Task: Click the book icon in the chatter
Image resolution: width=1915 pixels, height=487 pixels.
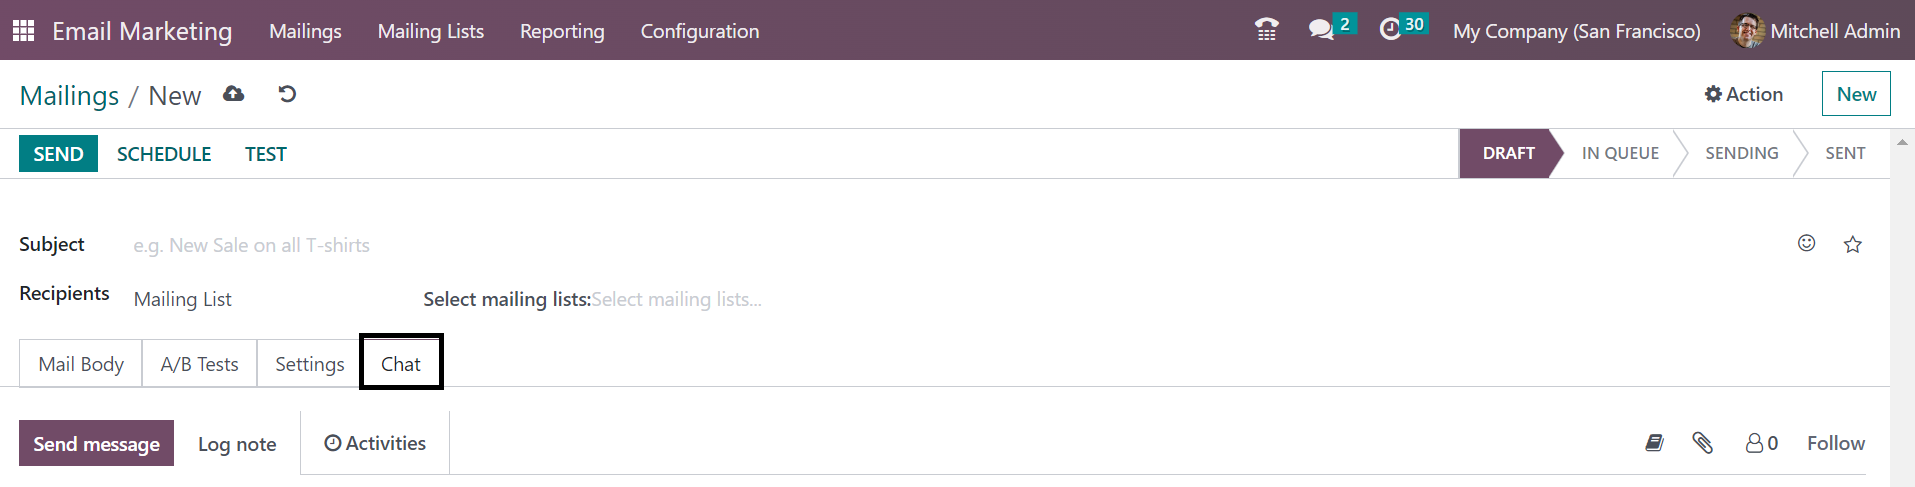Action: click(x=1654, y=443)
